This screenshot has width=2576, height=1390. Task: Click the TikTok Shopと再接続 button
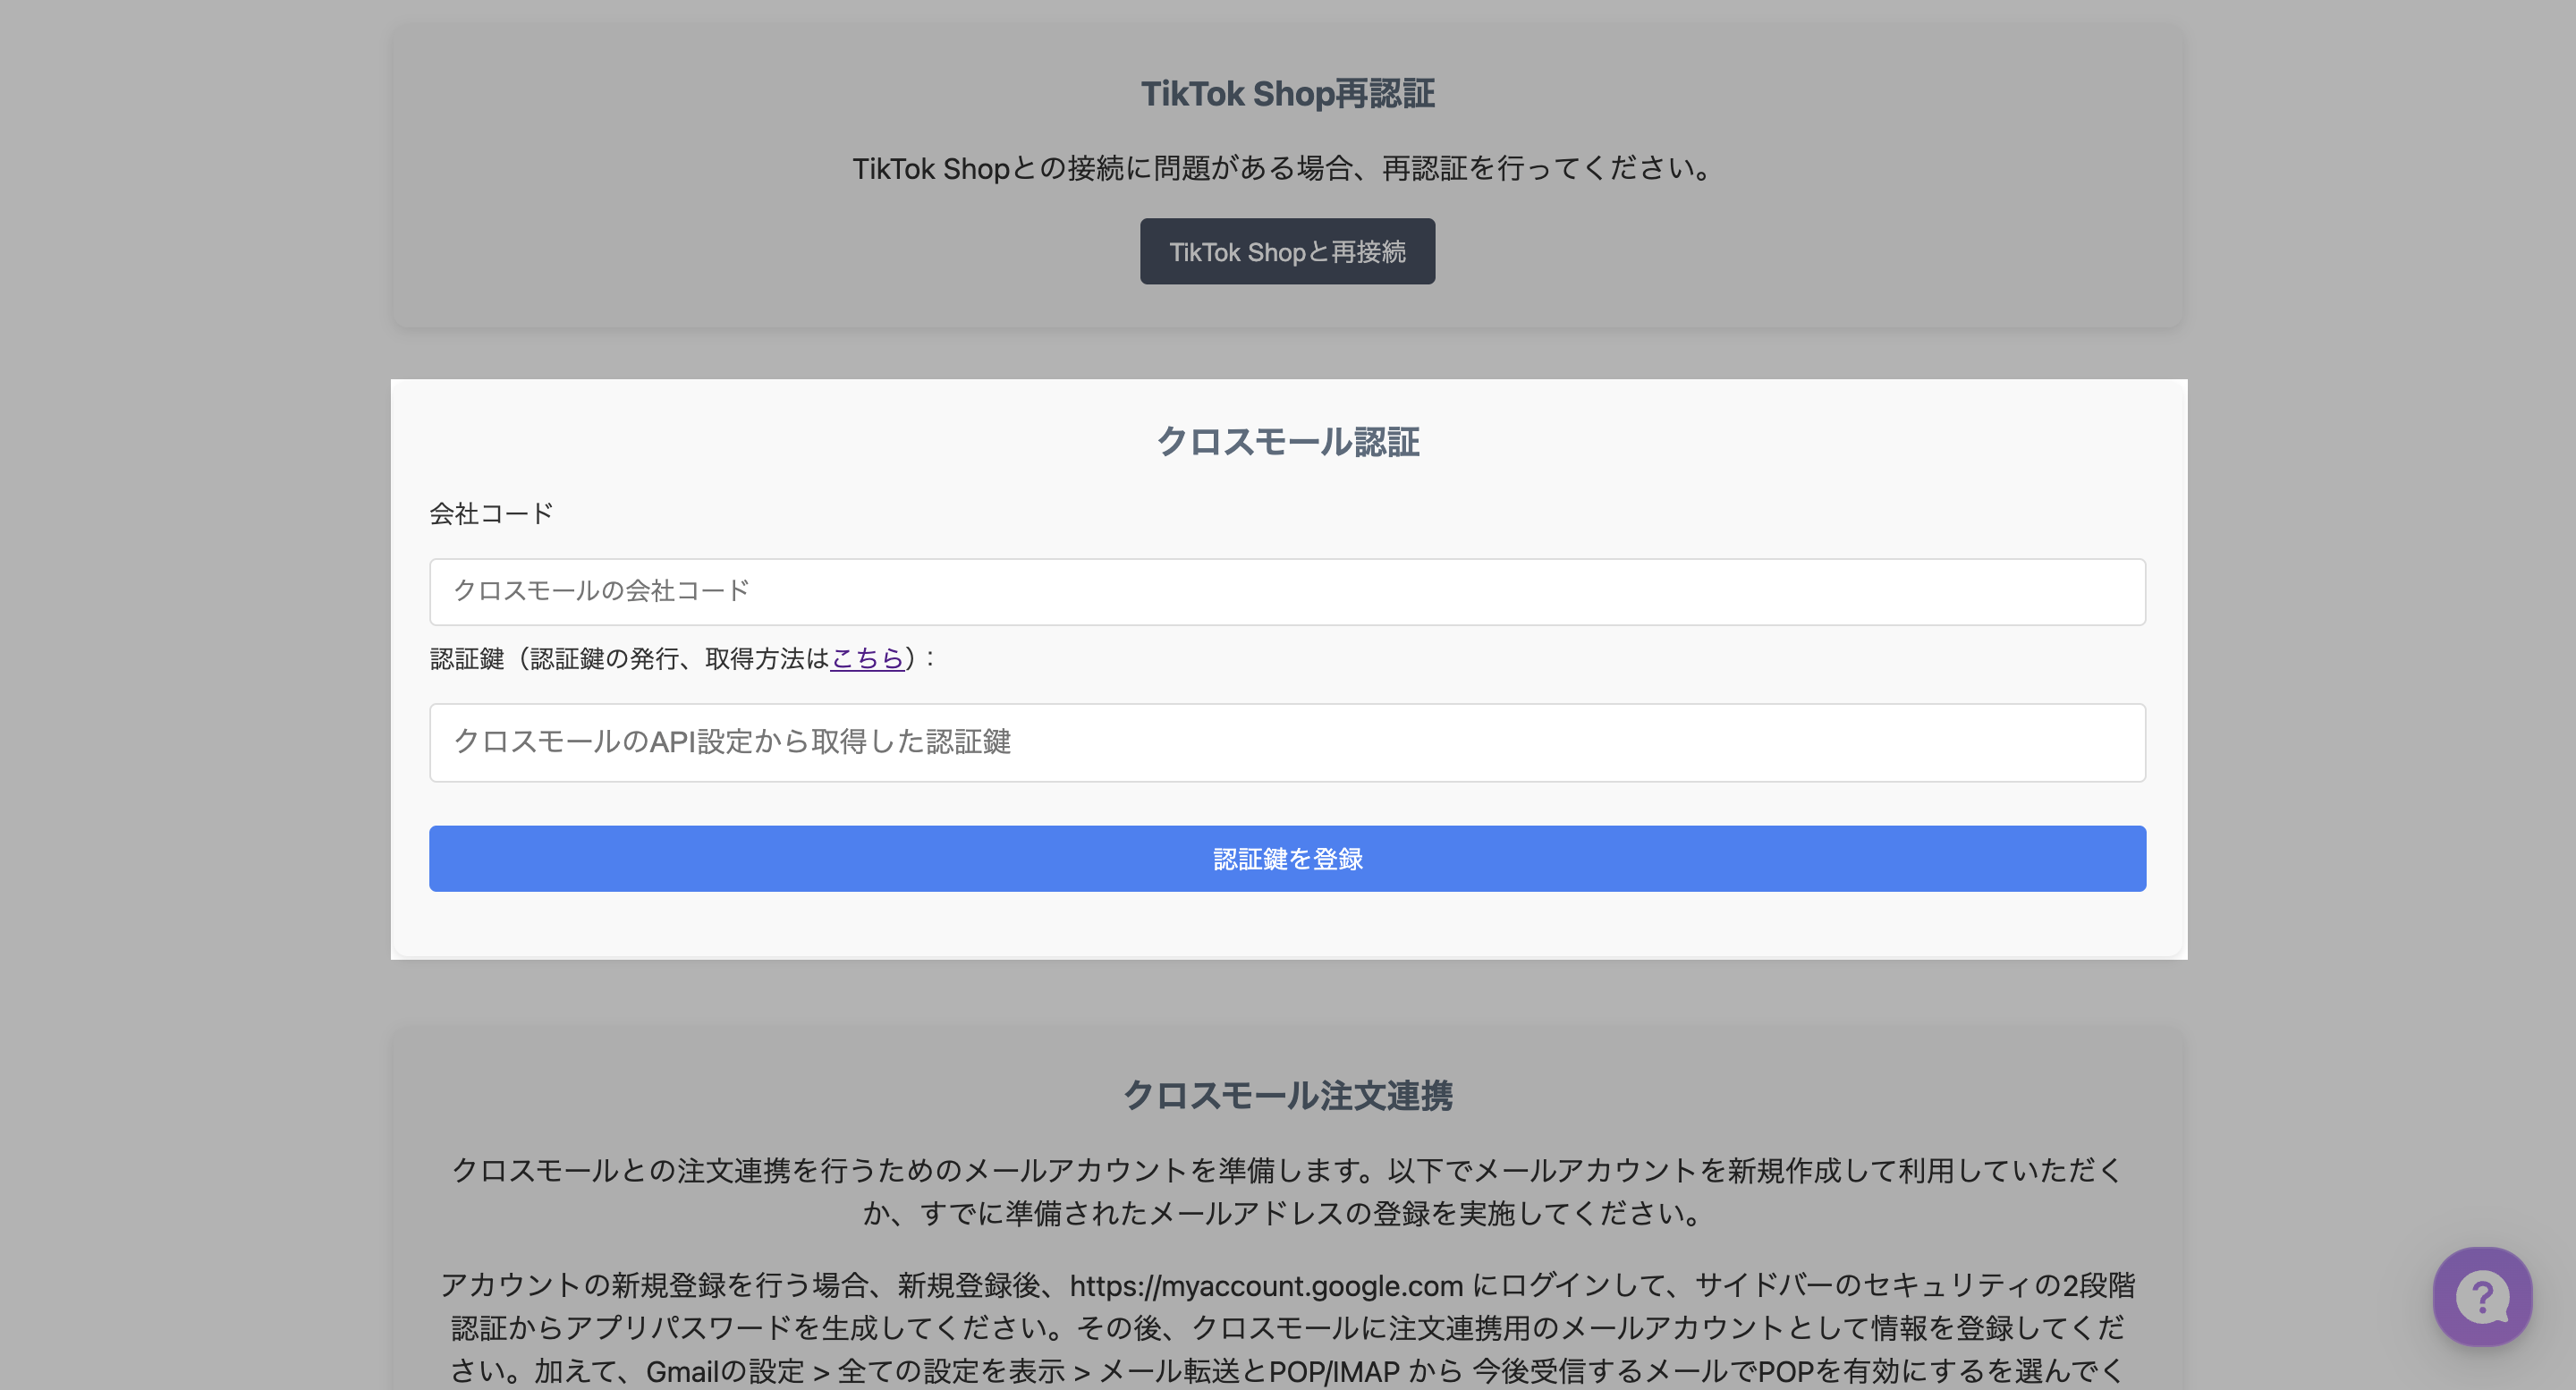pos(1287,252)
